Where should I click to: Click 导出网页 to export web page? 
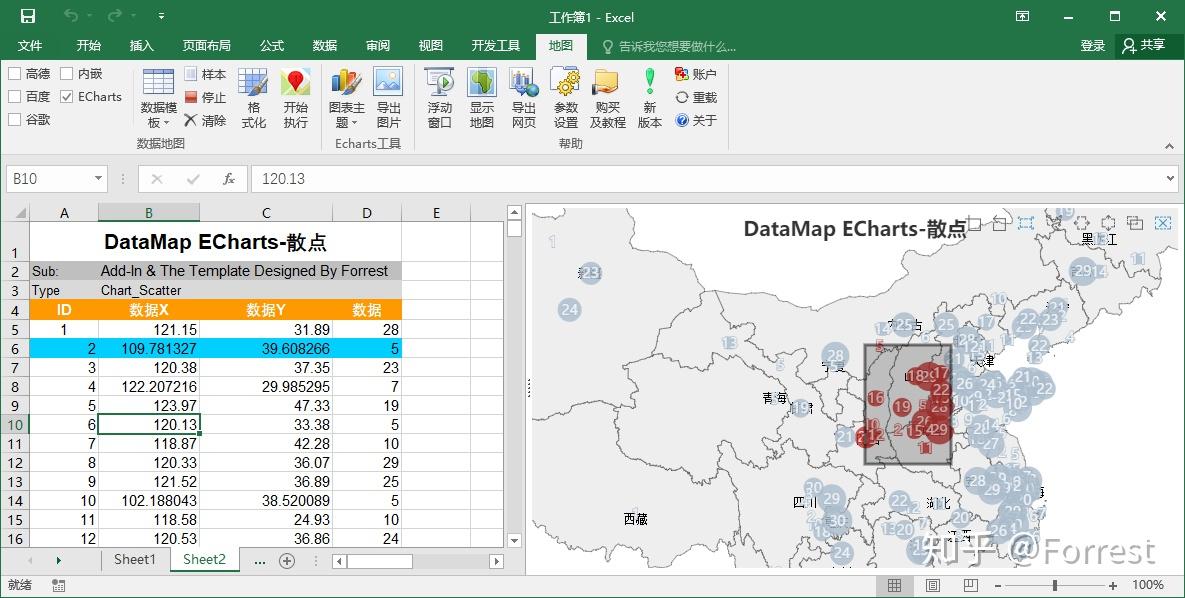pyautogui.click(x=523, y=97)
